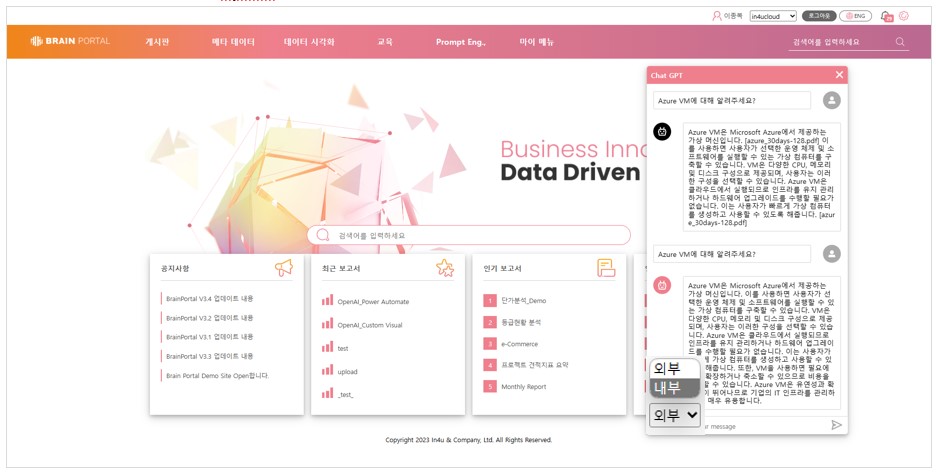Click first Azure VM question bubble
This screenshot has width=936, height=474.
click(732, 100)
